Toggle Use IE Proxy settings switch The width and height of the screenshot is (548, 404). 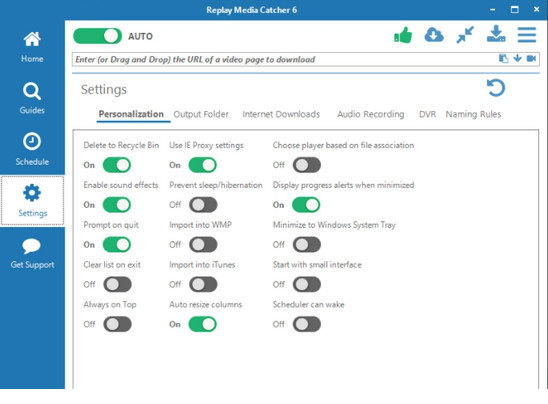(x=203, y=165)
